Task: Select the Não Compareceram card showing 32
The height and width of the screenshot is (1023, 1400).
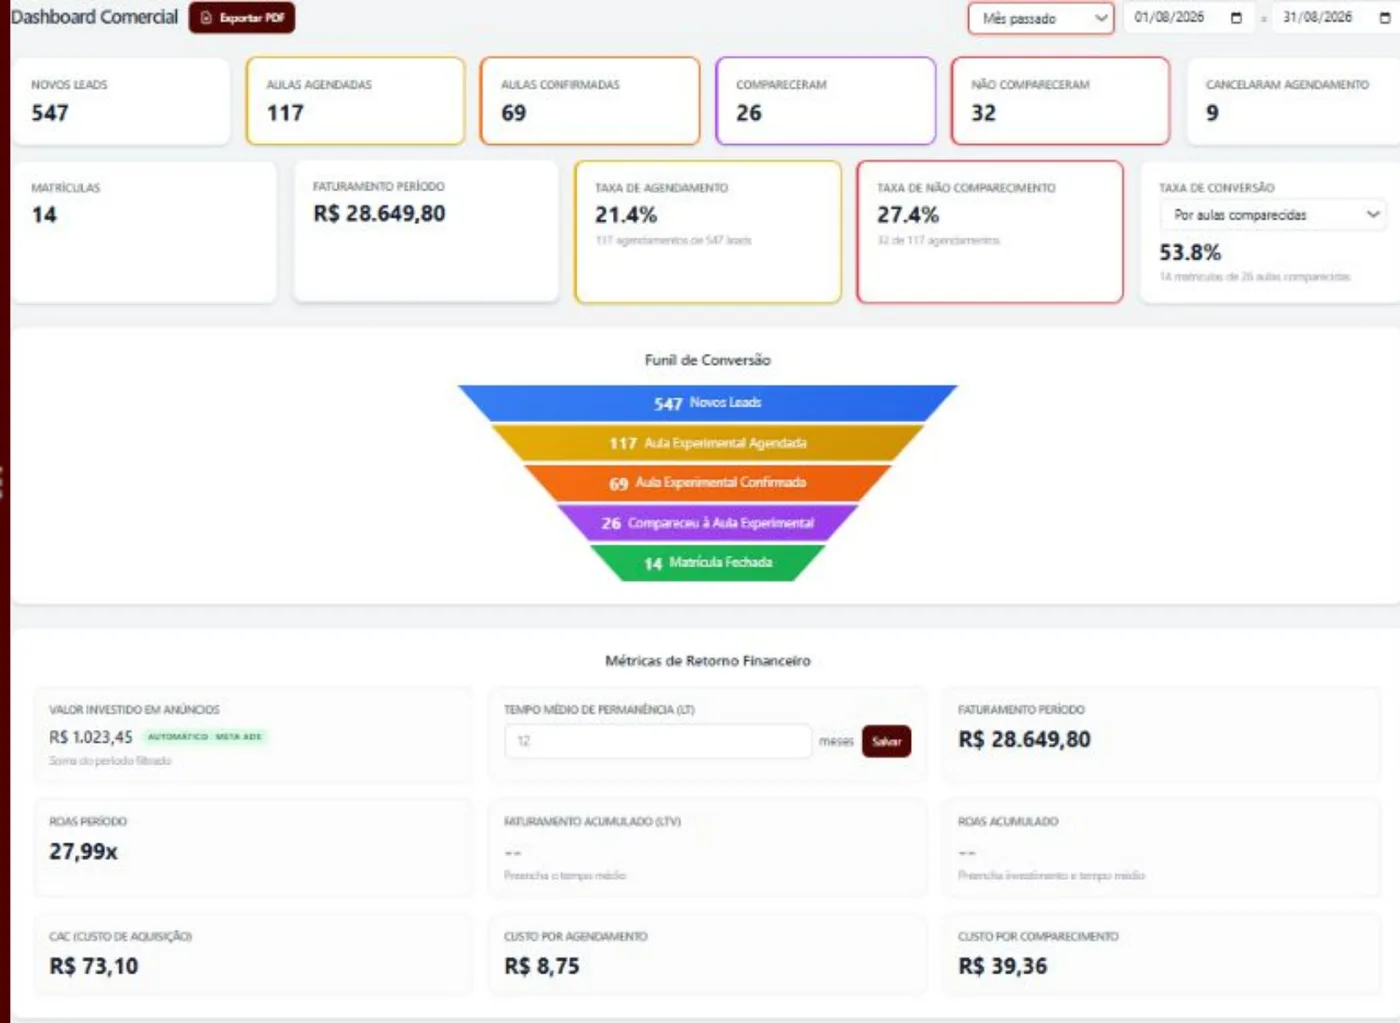Action: click(x=1060, y=101)
